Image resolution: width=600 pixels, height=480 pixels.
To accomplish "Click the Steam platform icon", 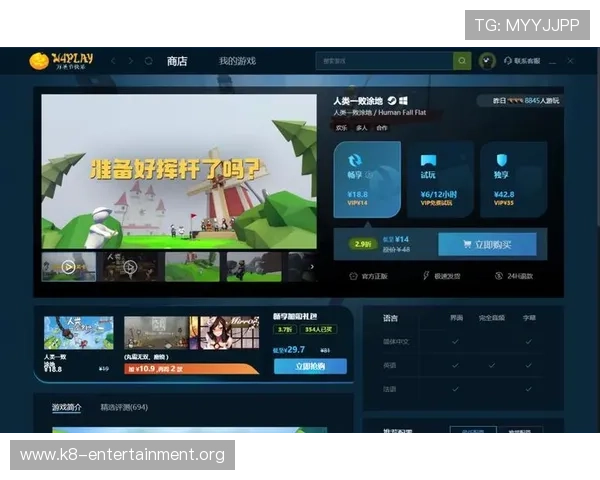I will 392,101.
